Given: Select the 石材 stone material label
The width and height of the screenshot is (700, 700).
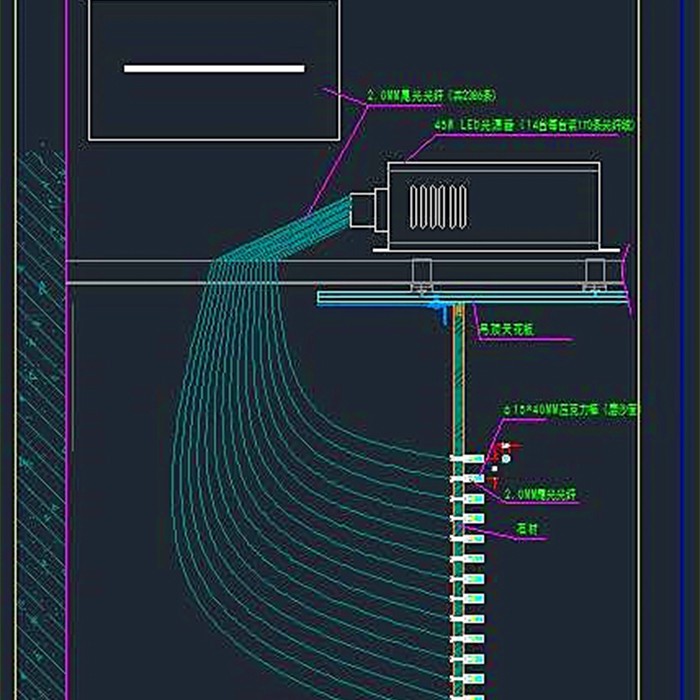Looking at the screenshot, I should coord(527,529).
